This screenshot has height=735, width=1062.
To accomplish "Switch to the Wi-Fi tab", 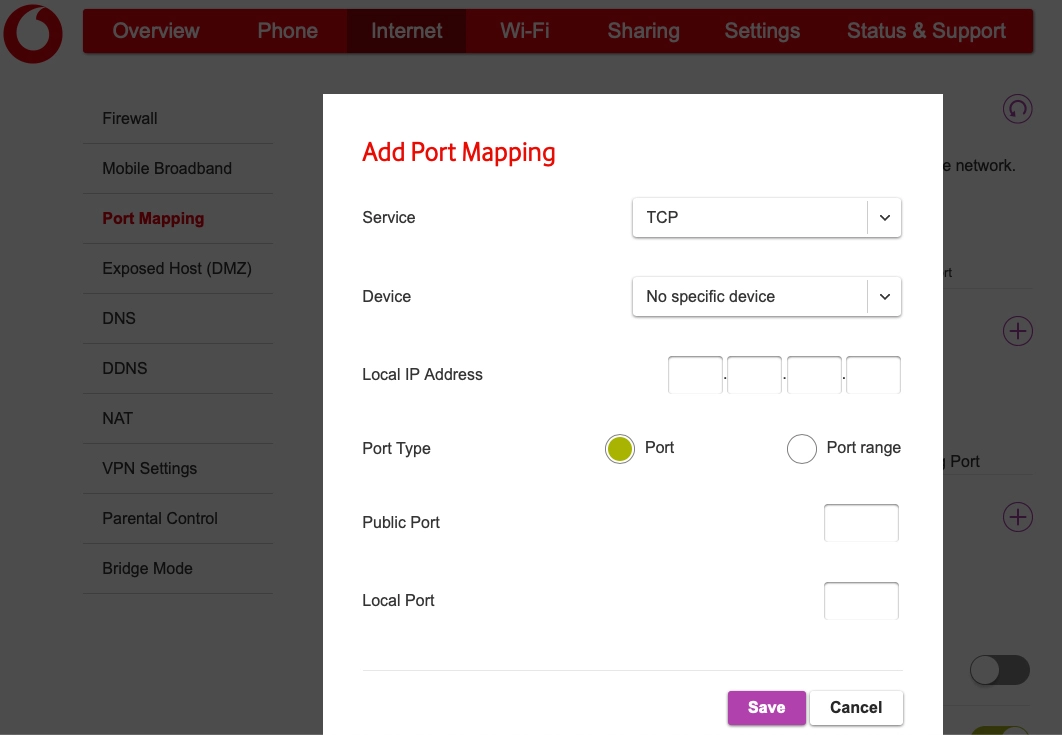I will pyautogui.click(x=524, y=31).
